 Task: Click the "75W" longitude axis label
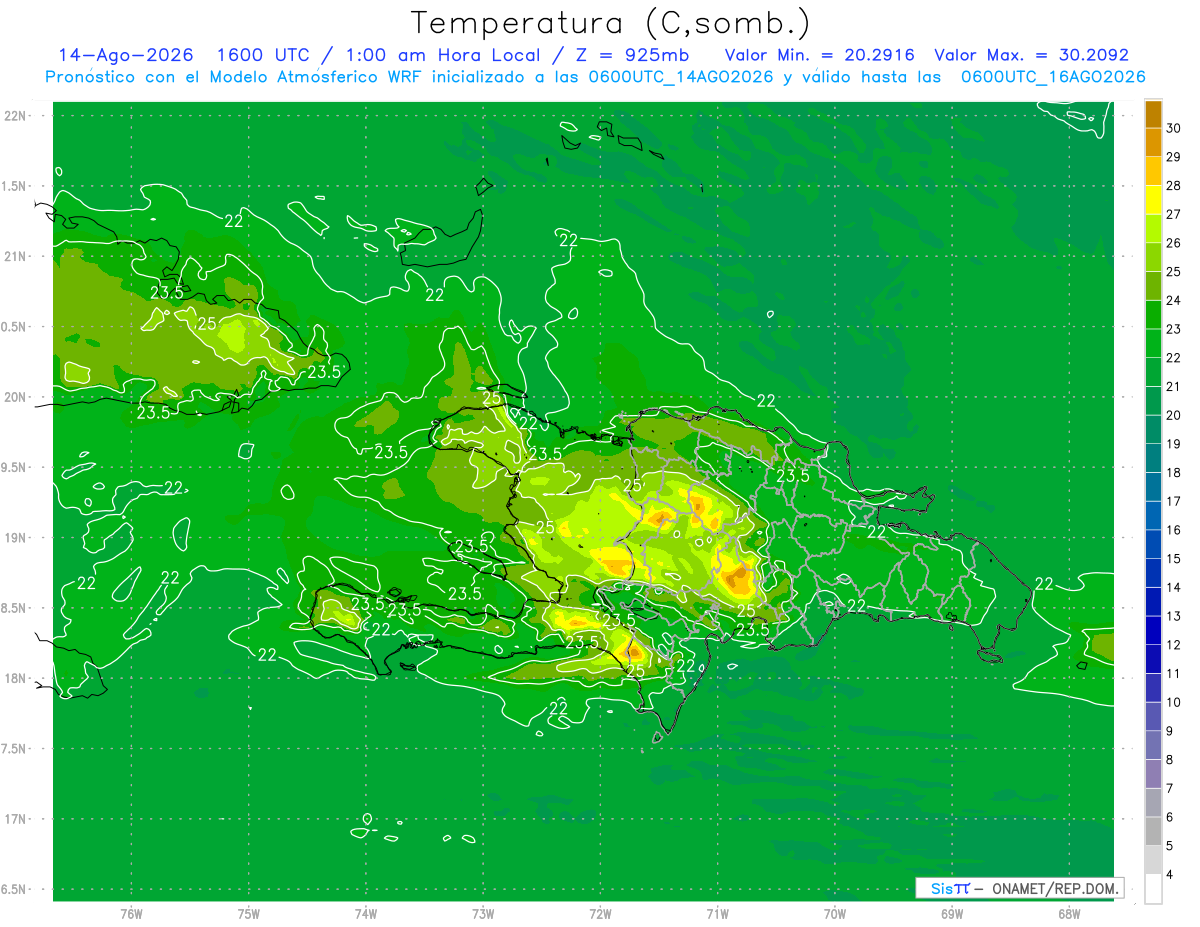tap(249, 915)
